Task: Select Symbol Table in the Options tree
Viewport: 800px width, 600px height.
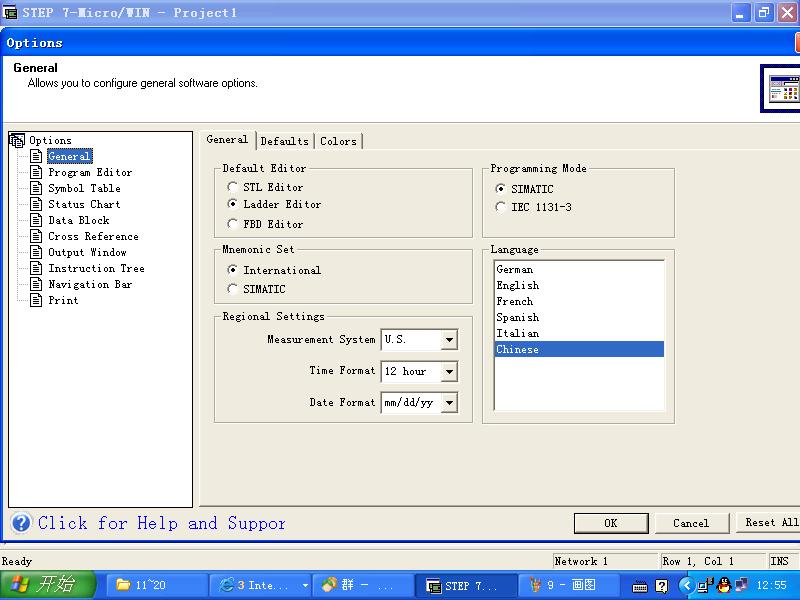Action: [85, 188]
